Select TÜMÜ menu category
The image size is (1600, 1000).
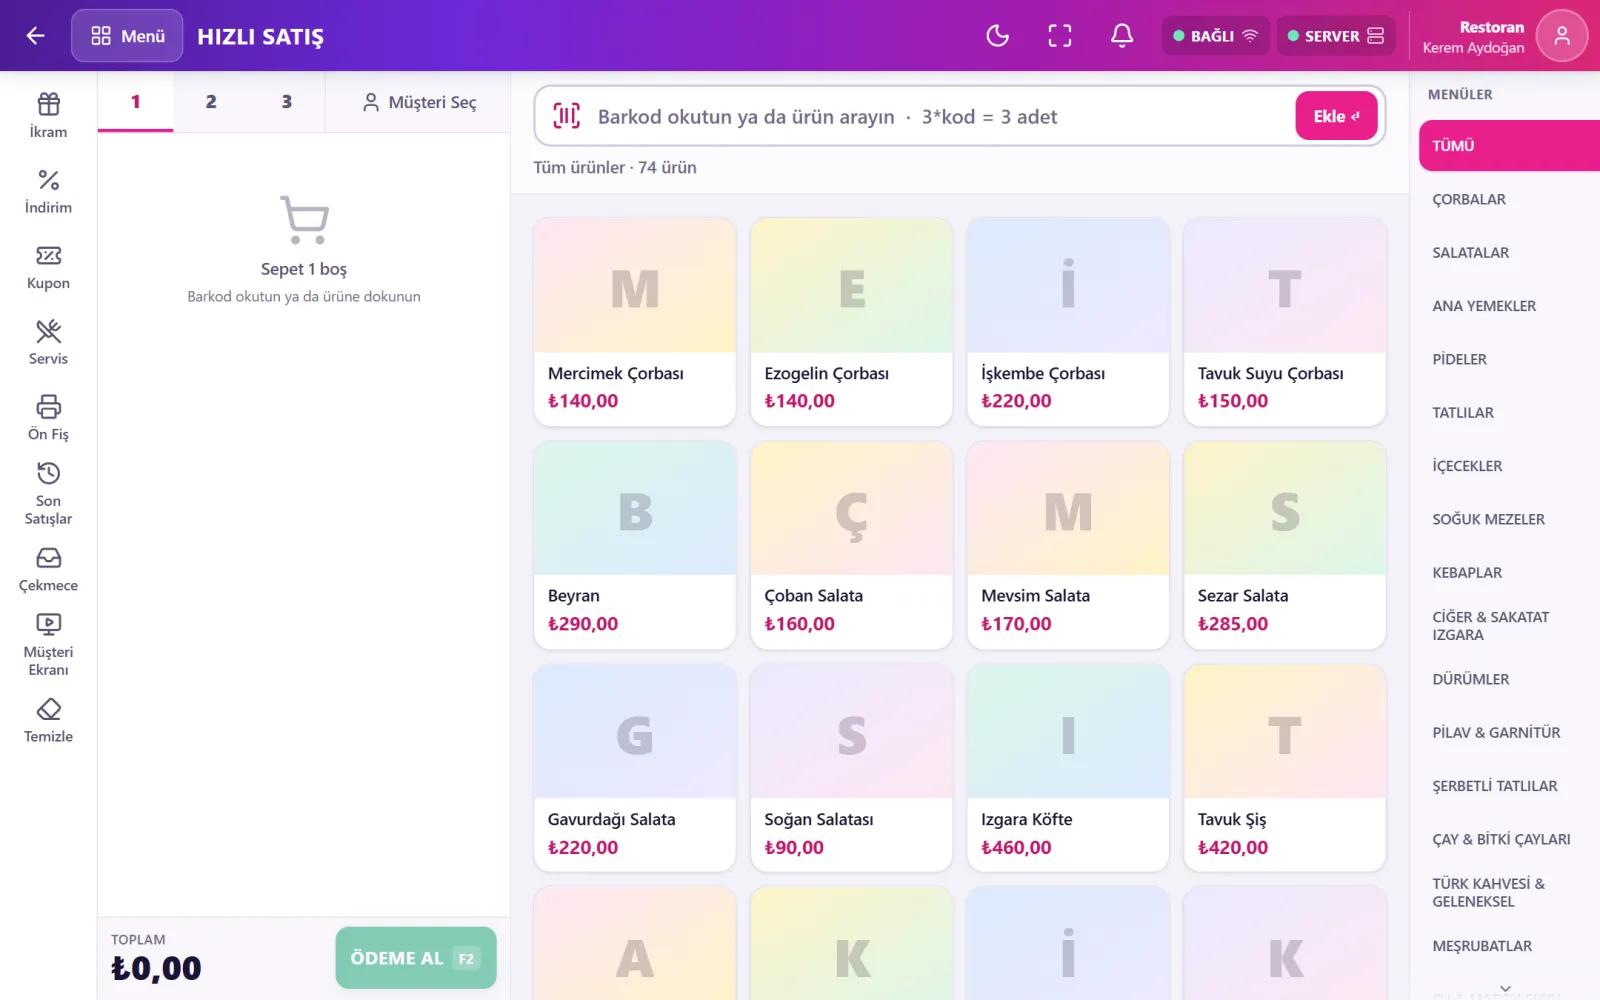[x=1509, y=146]
